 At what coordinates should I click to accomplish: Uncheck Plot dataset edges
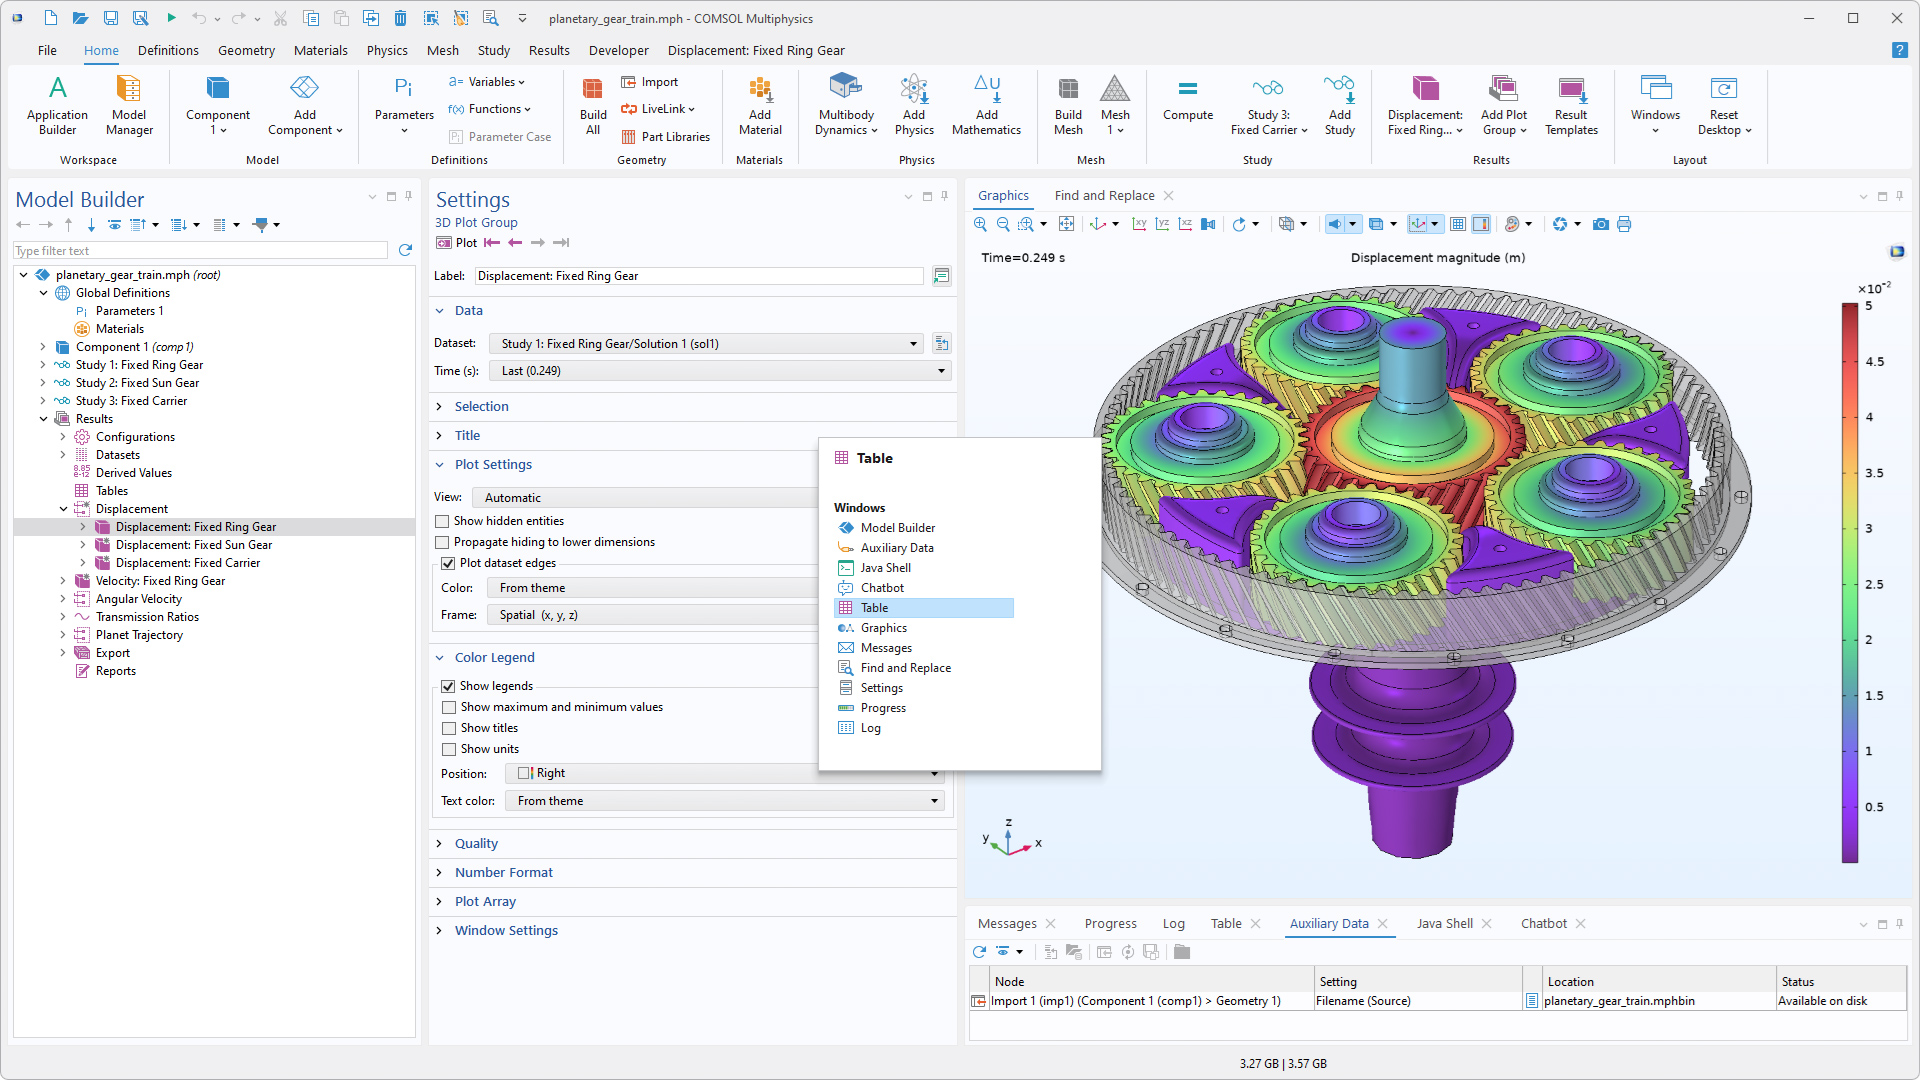(448, 563)
